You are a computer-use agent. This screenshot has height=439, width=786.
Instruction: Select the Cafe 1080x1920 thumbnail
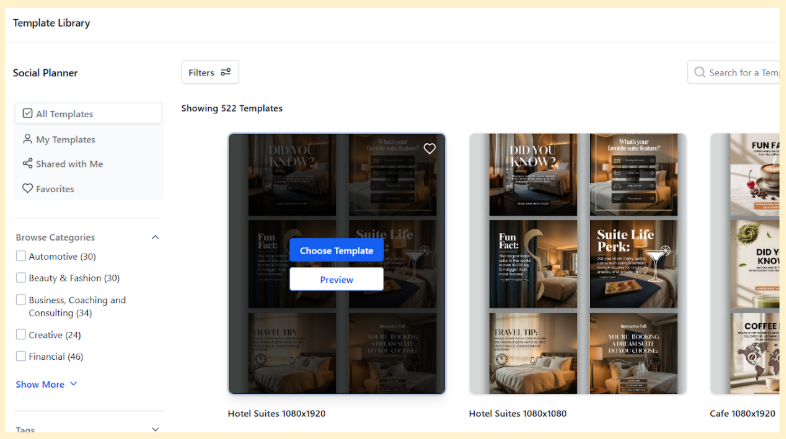pyautogui.click(x=745, y=264)
